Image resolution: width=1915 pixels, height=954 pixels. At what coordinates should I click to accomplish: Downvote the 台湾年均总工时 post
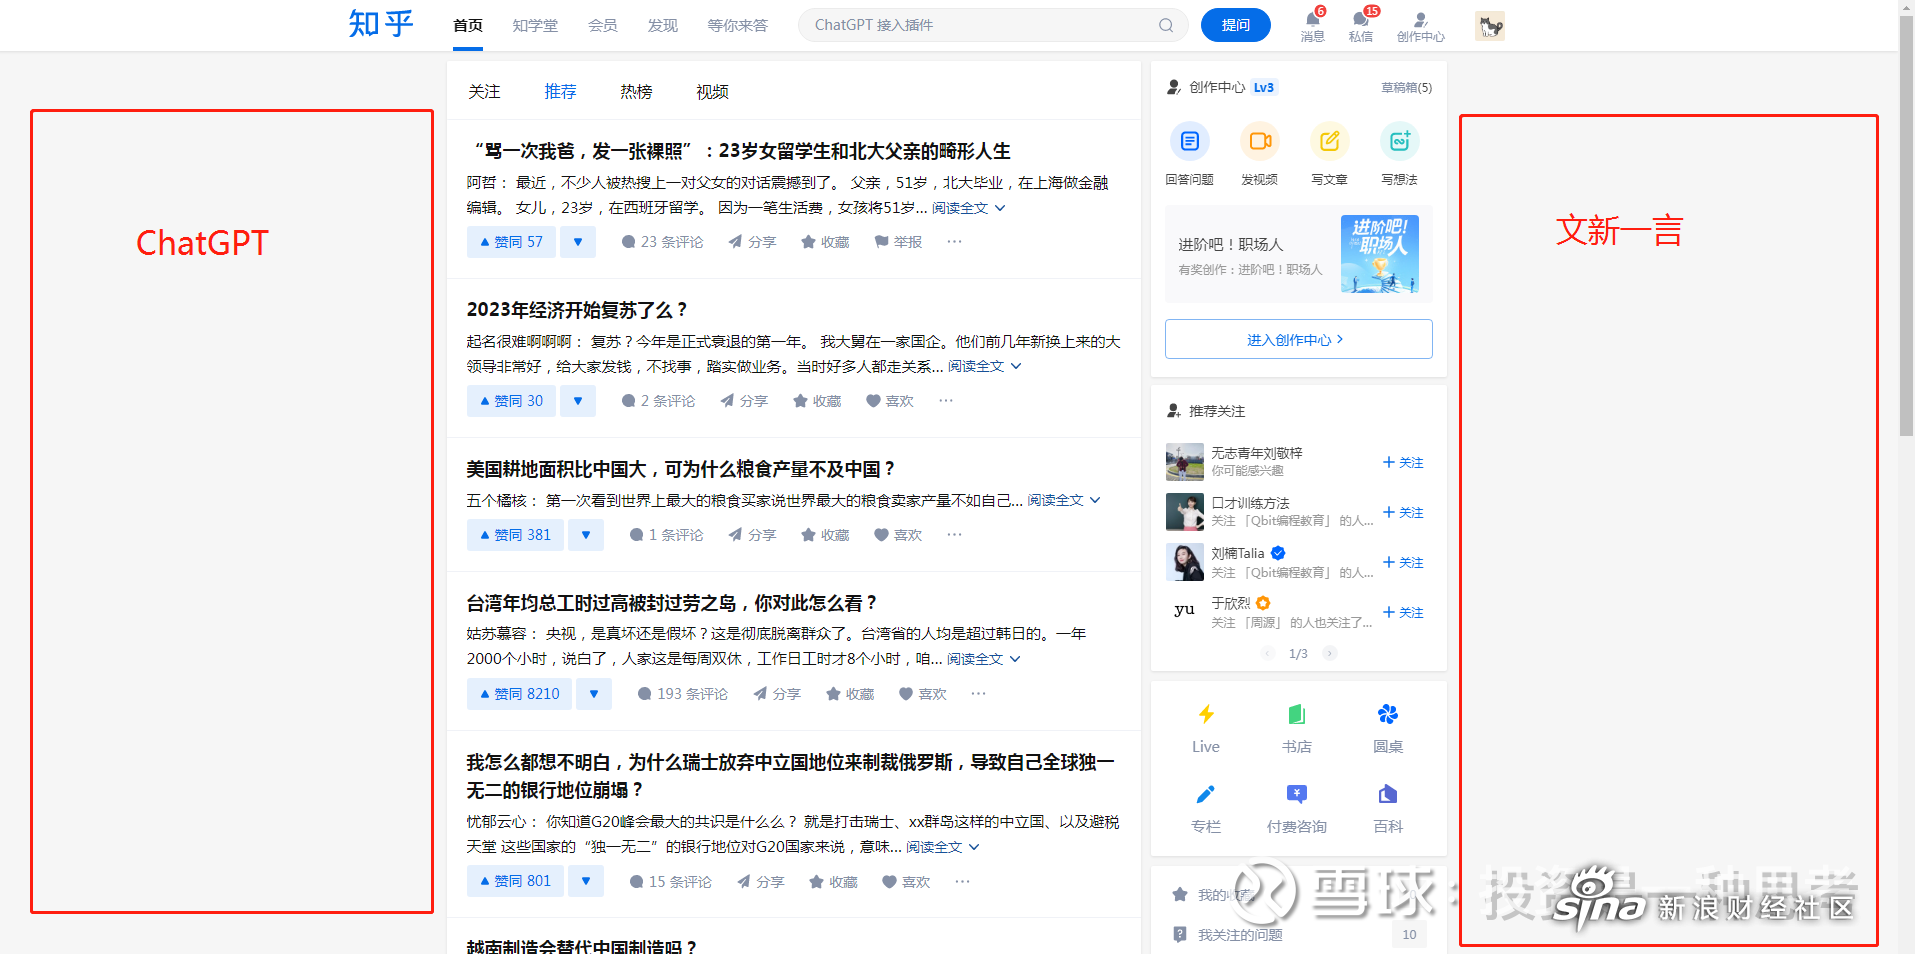594,694
